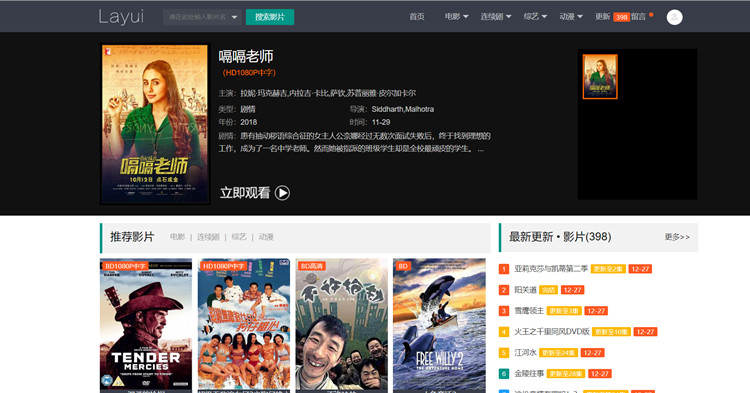The width and height of the screenshot is (750, 393).
Task: Open the Tender Mercies poster
Action: click(x=146, y=326)
